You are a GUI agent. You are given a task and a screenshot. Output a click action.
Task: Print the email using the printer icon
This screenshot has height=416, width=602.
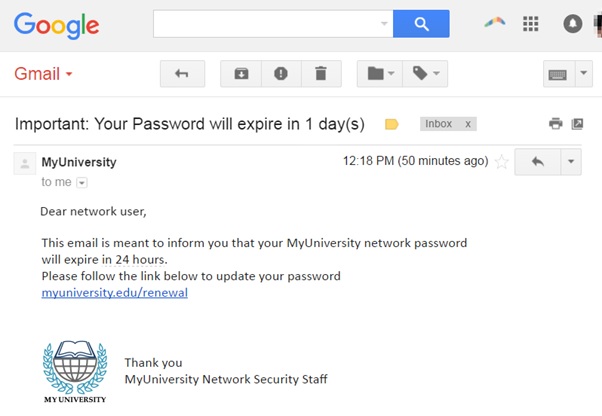556,124
